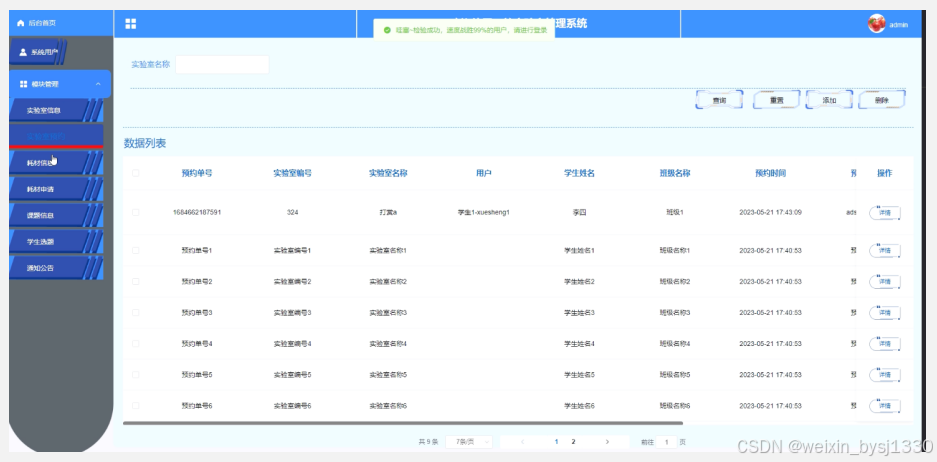Click the 班级名称4 cell
Screen dimensions: 937x462
(675, 344)
